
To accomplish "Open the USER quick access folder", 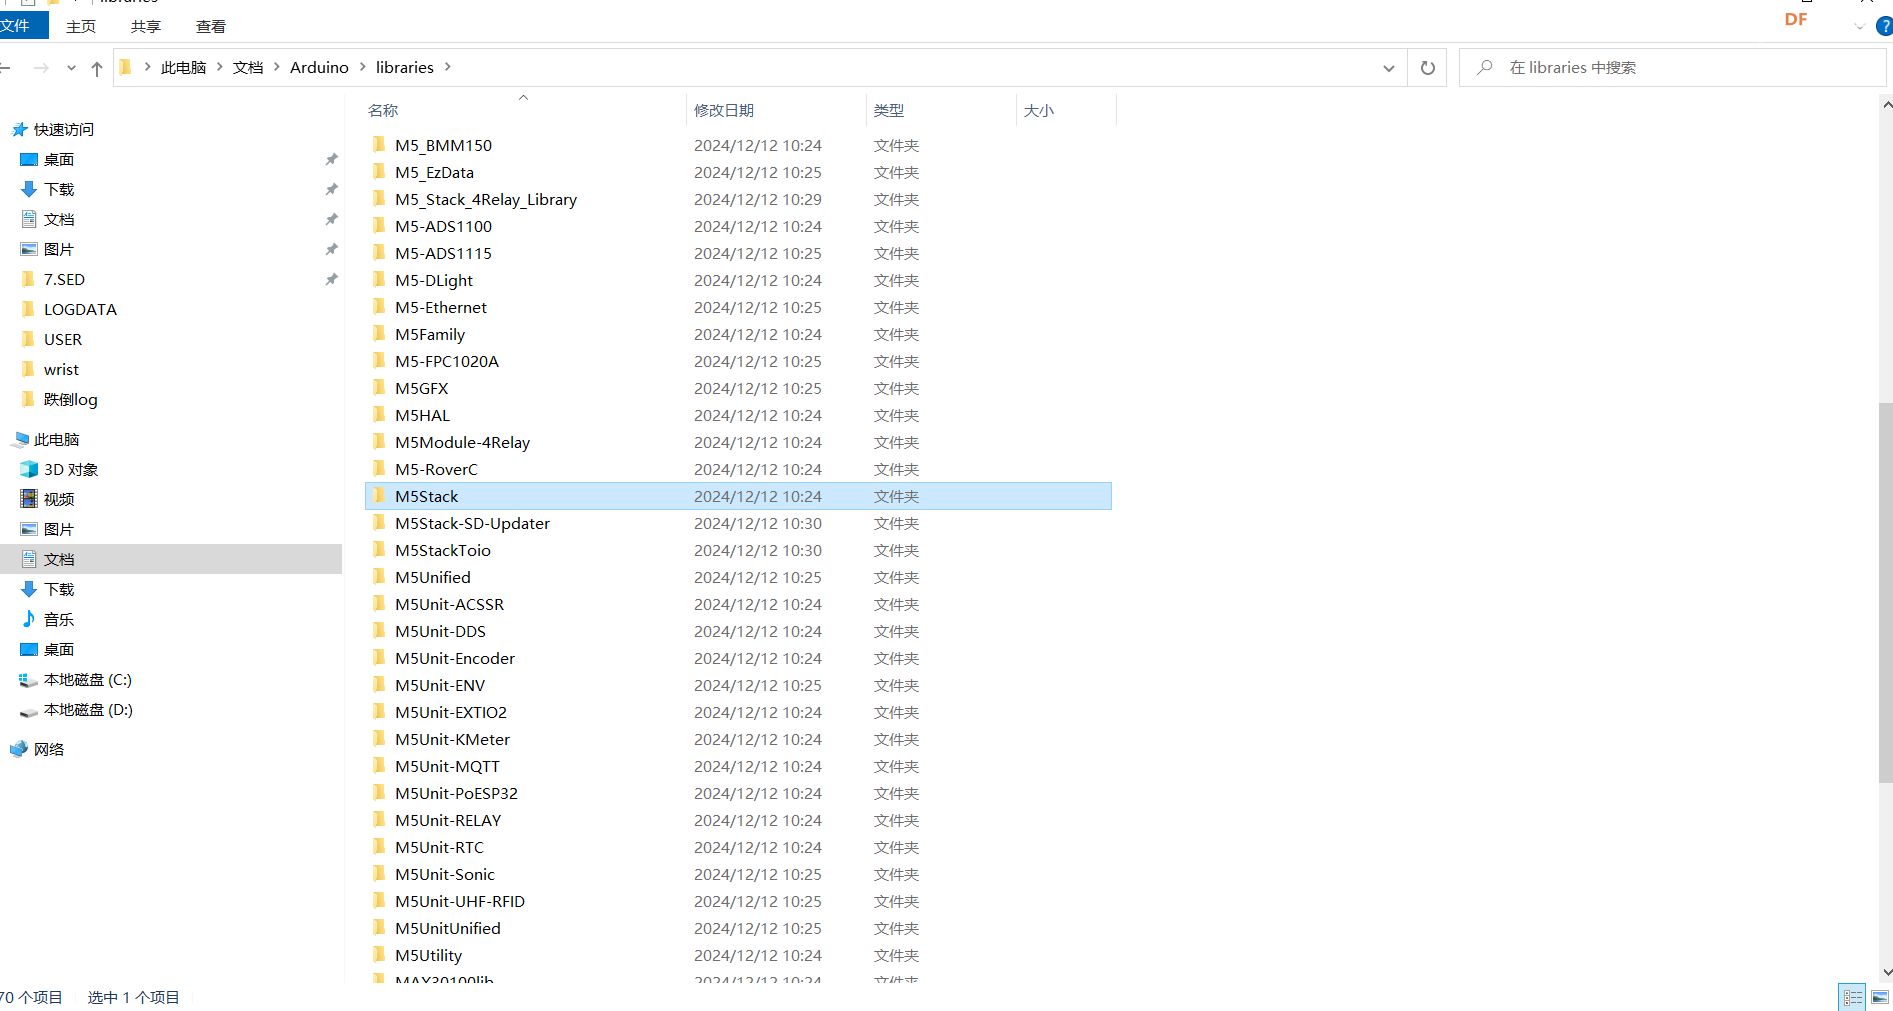I will coord(63,339).
